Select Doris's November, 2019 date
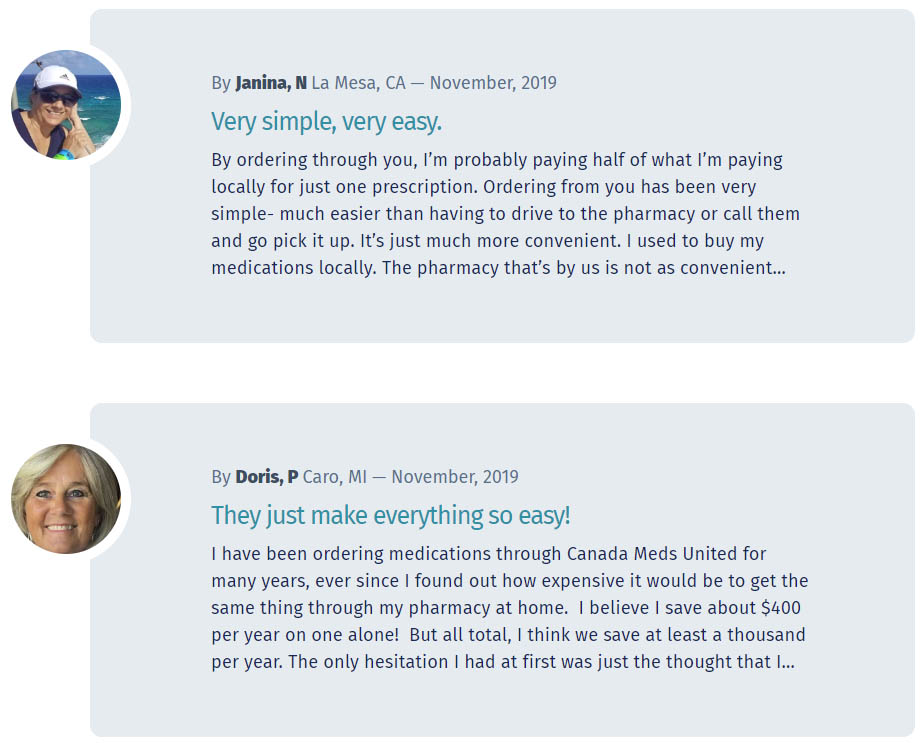The height and width of the screenshot is (747, 924). point(455,477)
